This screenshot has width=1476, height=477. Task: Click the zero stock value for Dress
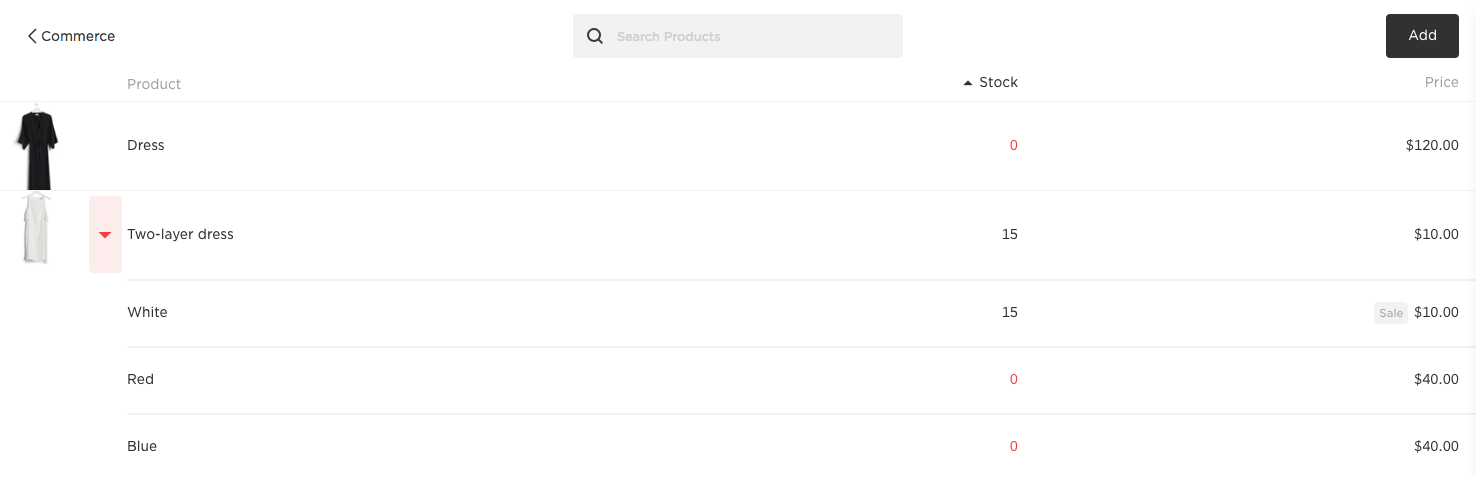click(x=1013, y=145)
